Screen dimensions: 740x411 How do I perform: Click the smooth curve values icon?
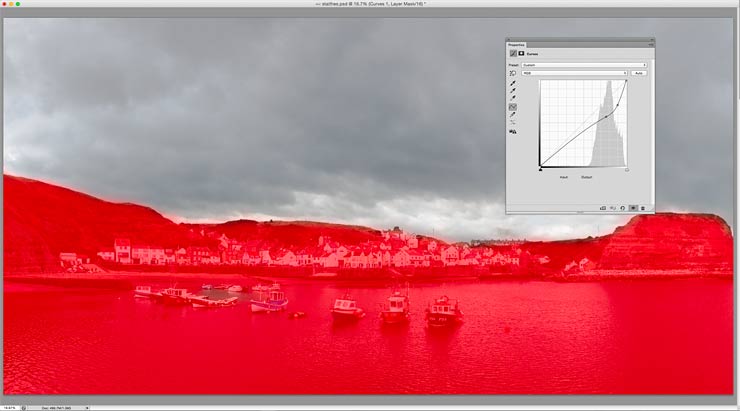(513, 123)
